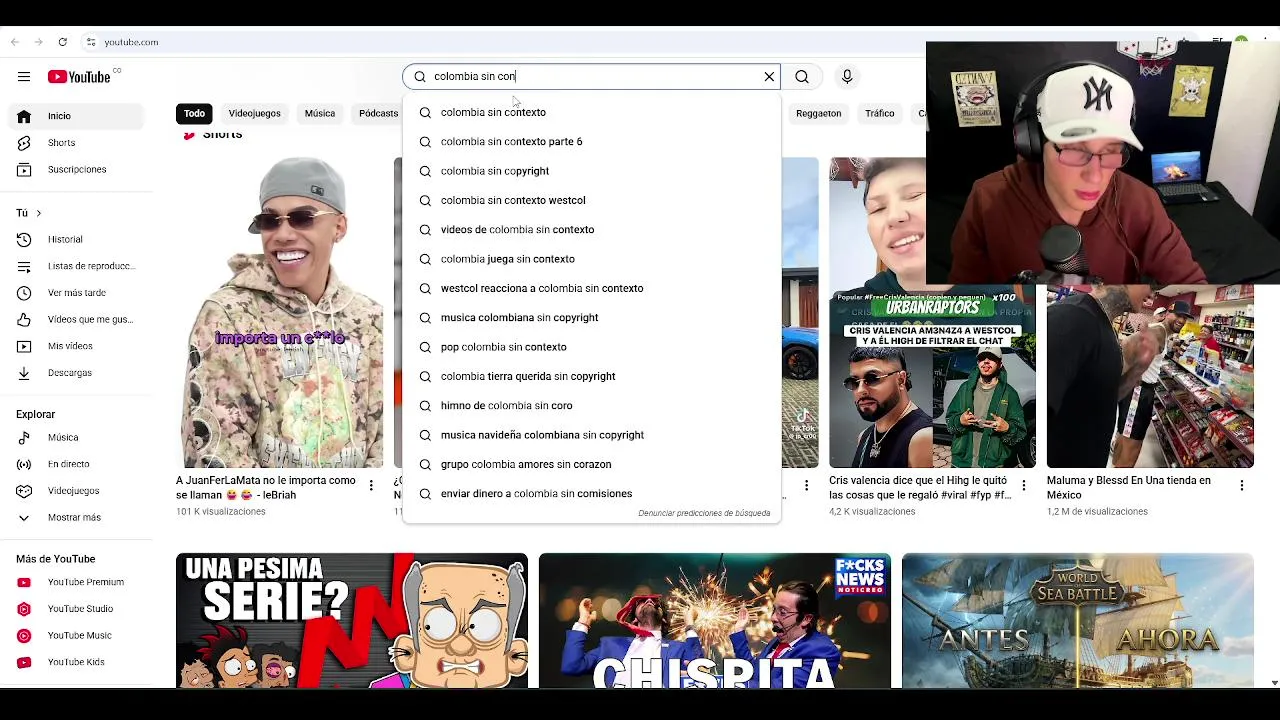Choose suggestion "colombia sin contexto parte 6"
The image size is (1280, 720).
coord(591,142)
